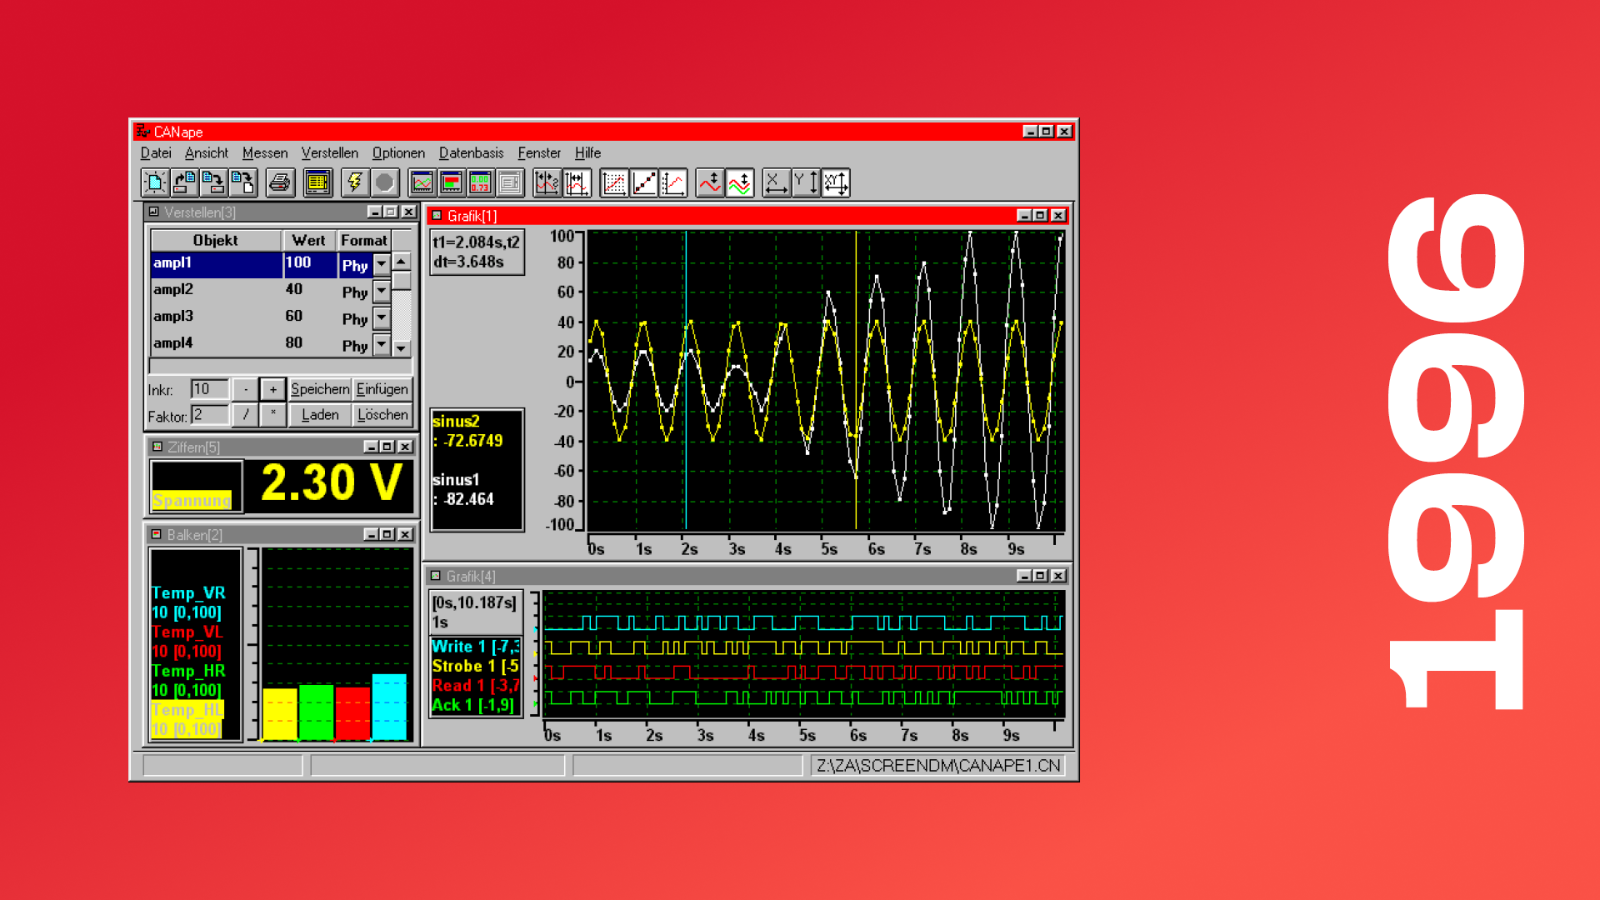Toggle the measurement cursor icon
The image size is (1600, 900).
tap(547, 182)
